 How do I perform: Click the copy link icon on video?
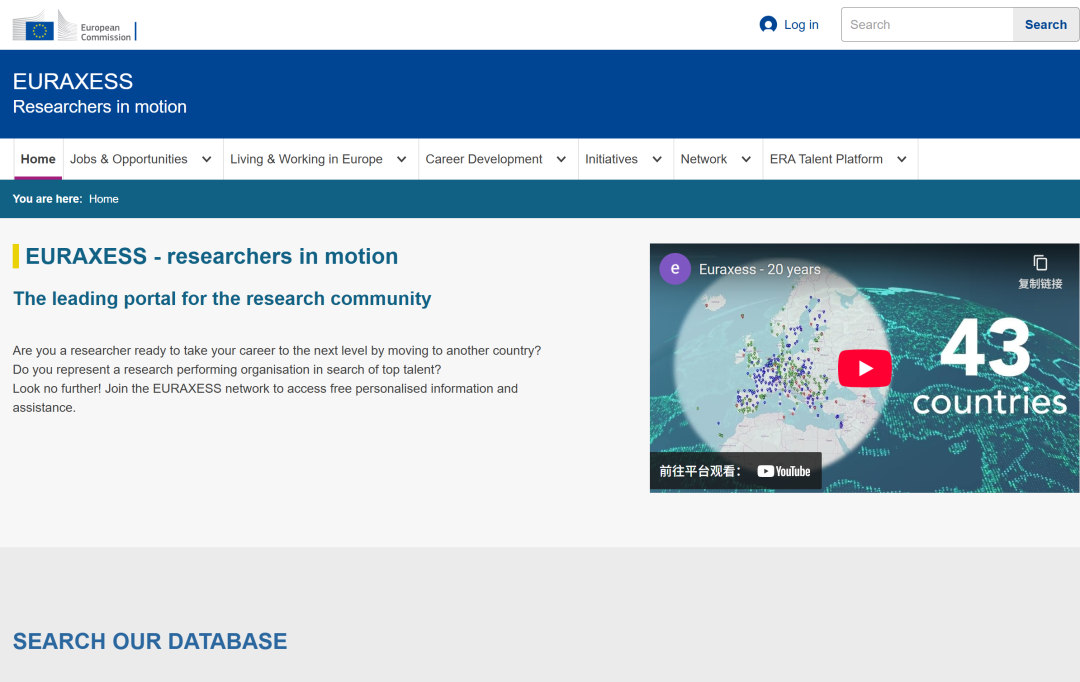1040,263
